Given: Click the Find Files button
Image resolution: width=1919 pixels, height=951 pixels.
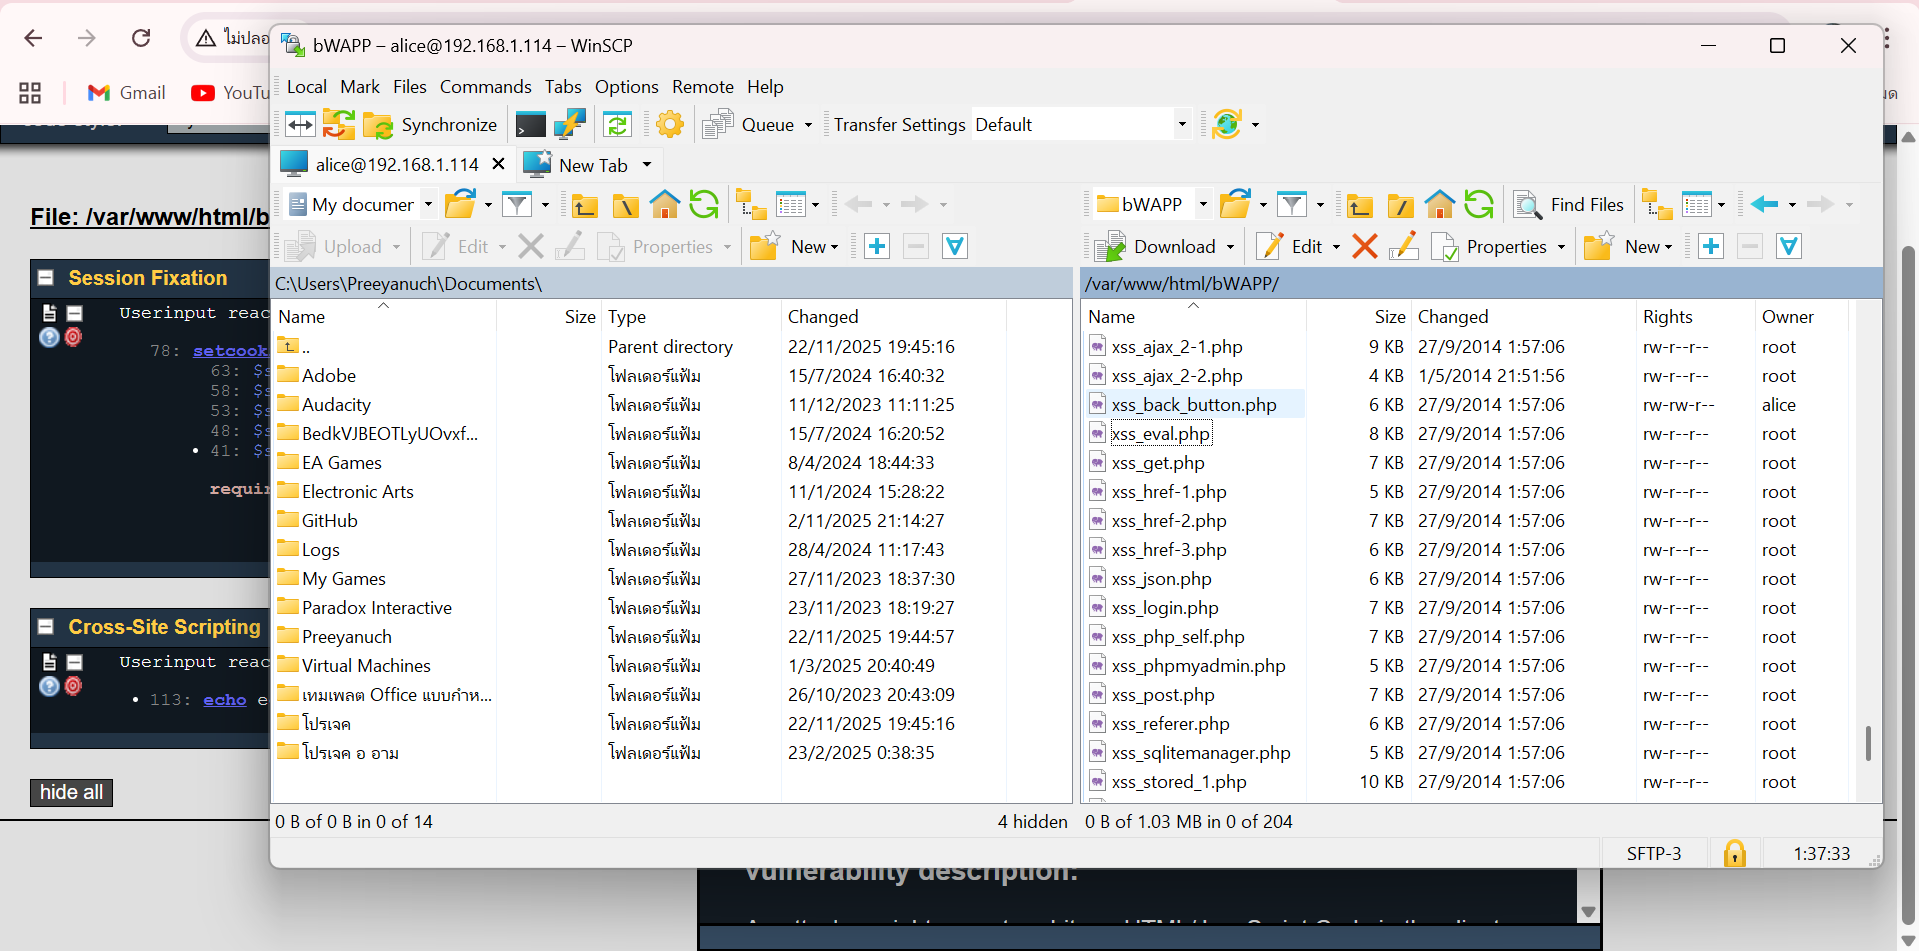Looking at the screenshot, I should point(1569,205).
